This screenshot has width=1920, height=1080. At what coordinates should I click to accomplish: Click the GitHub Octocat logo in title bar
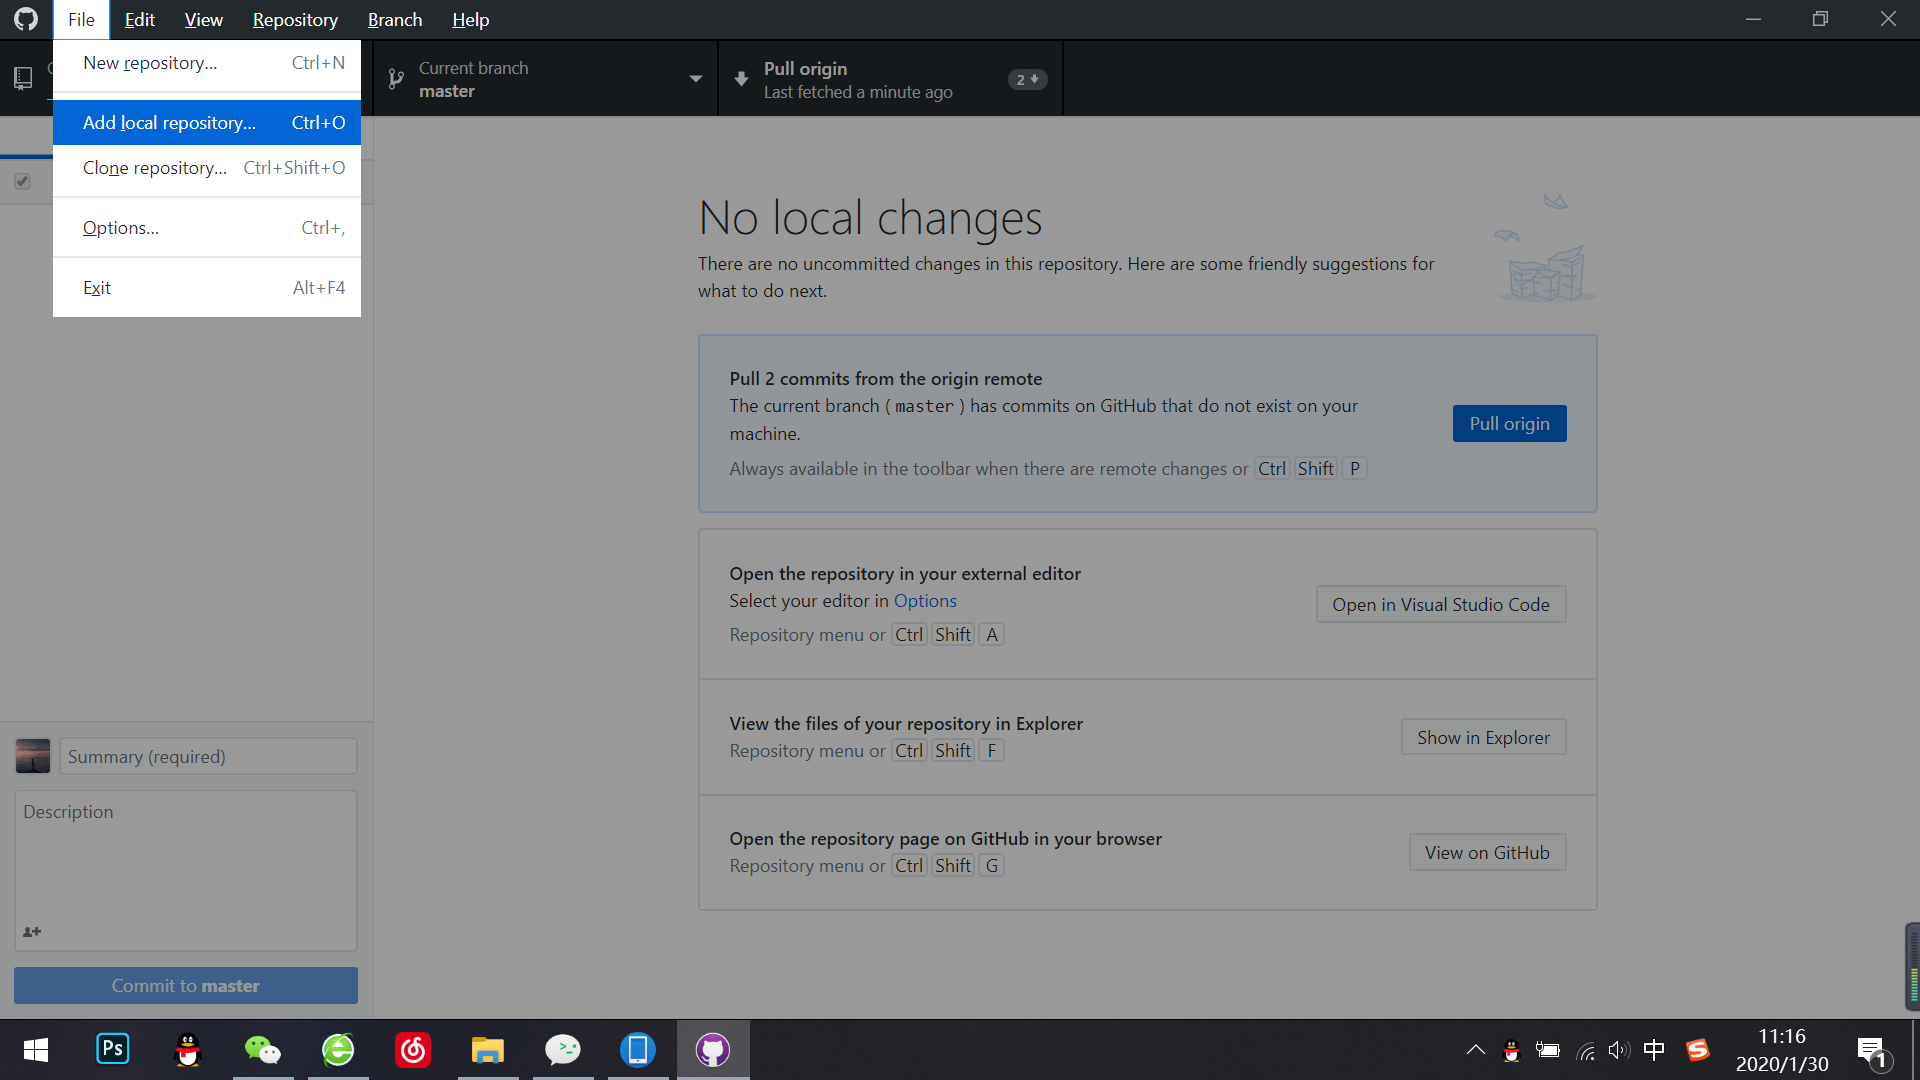point(26,19)
